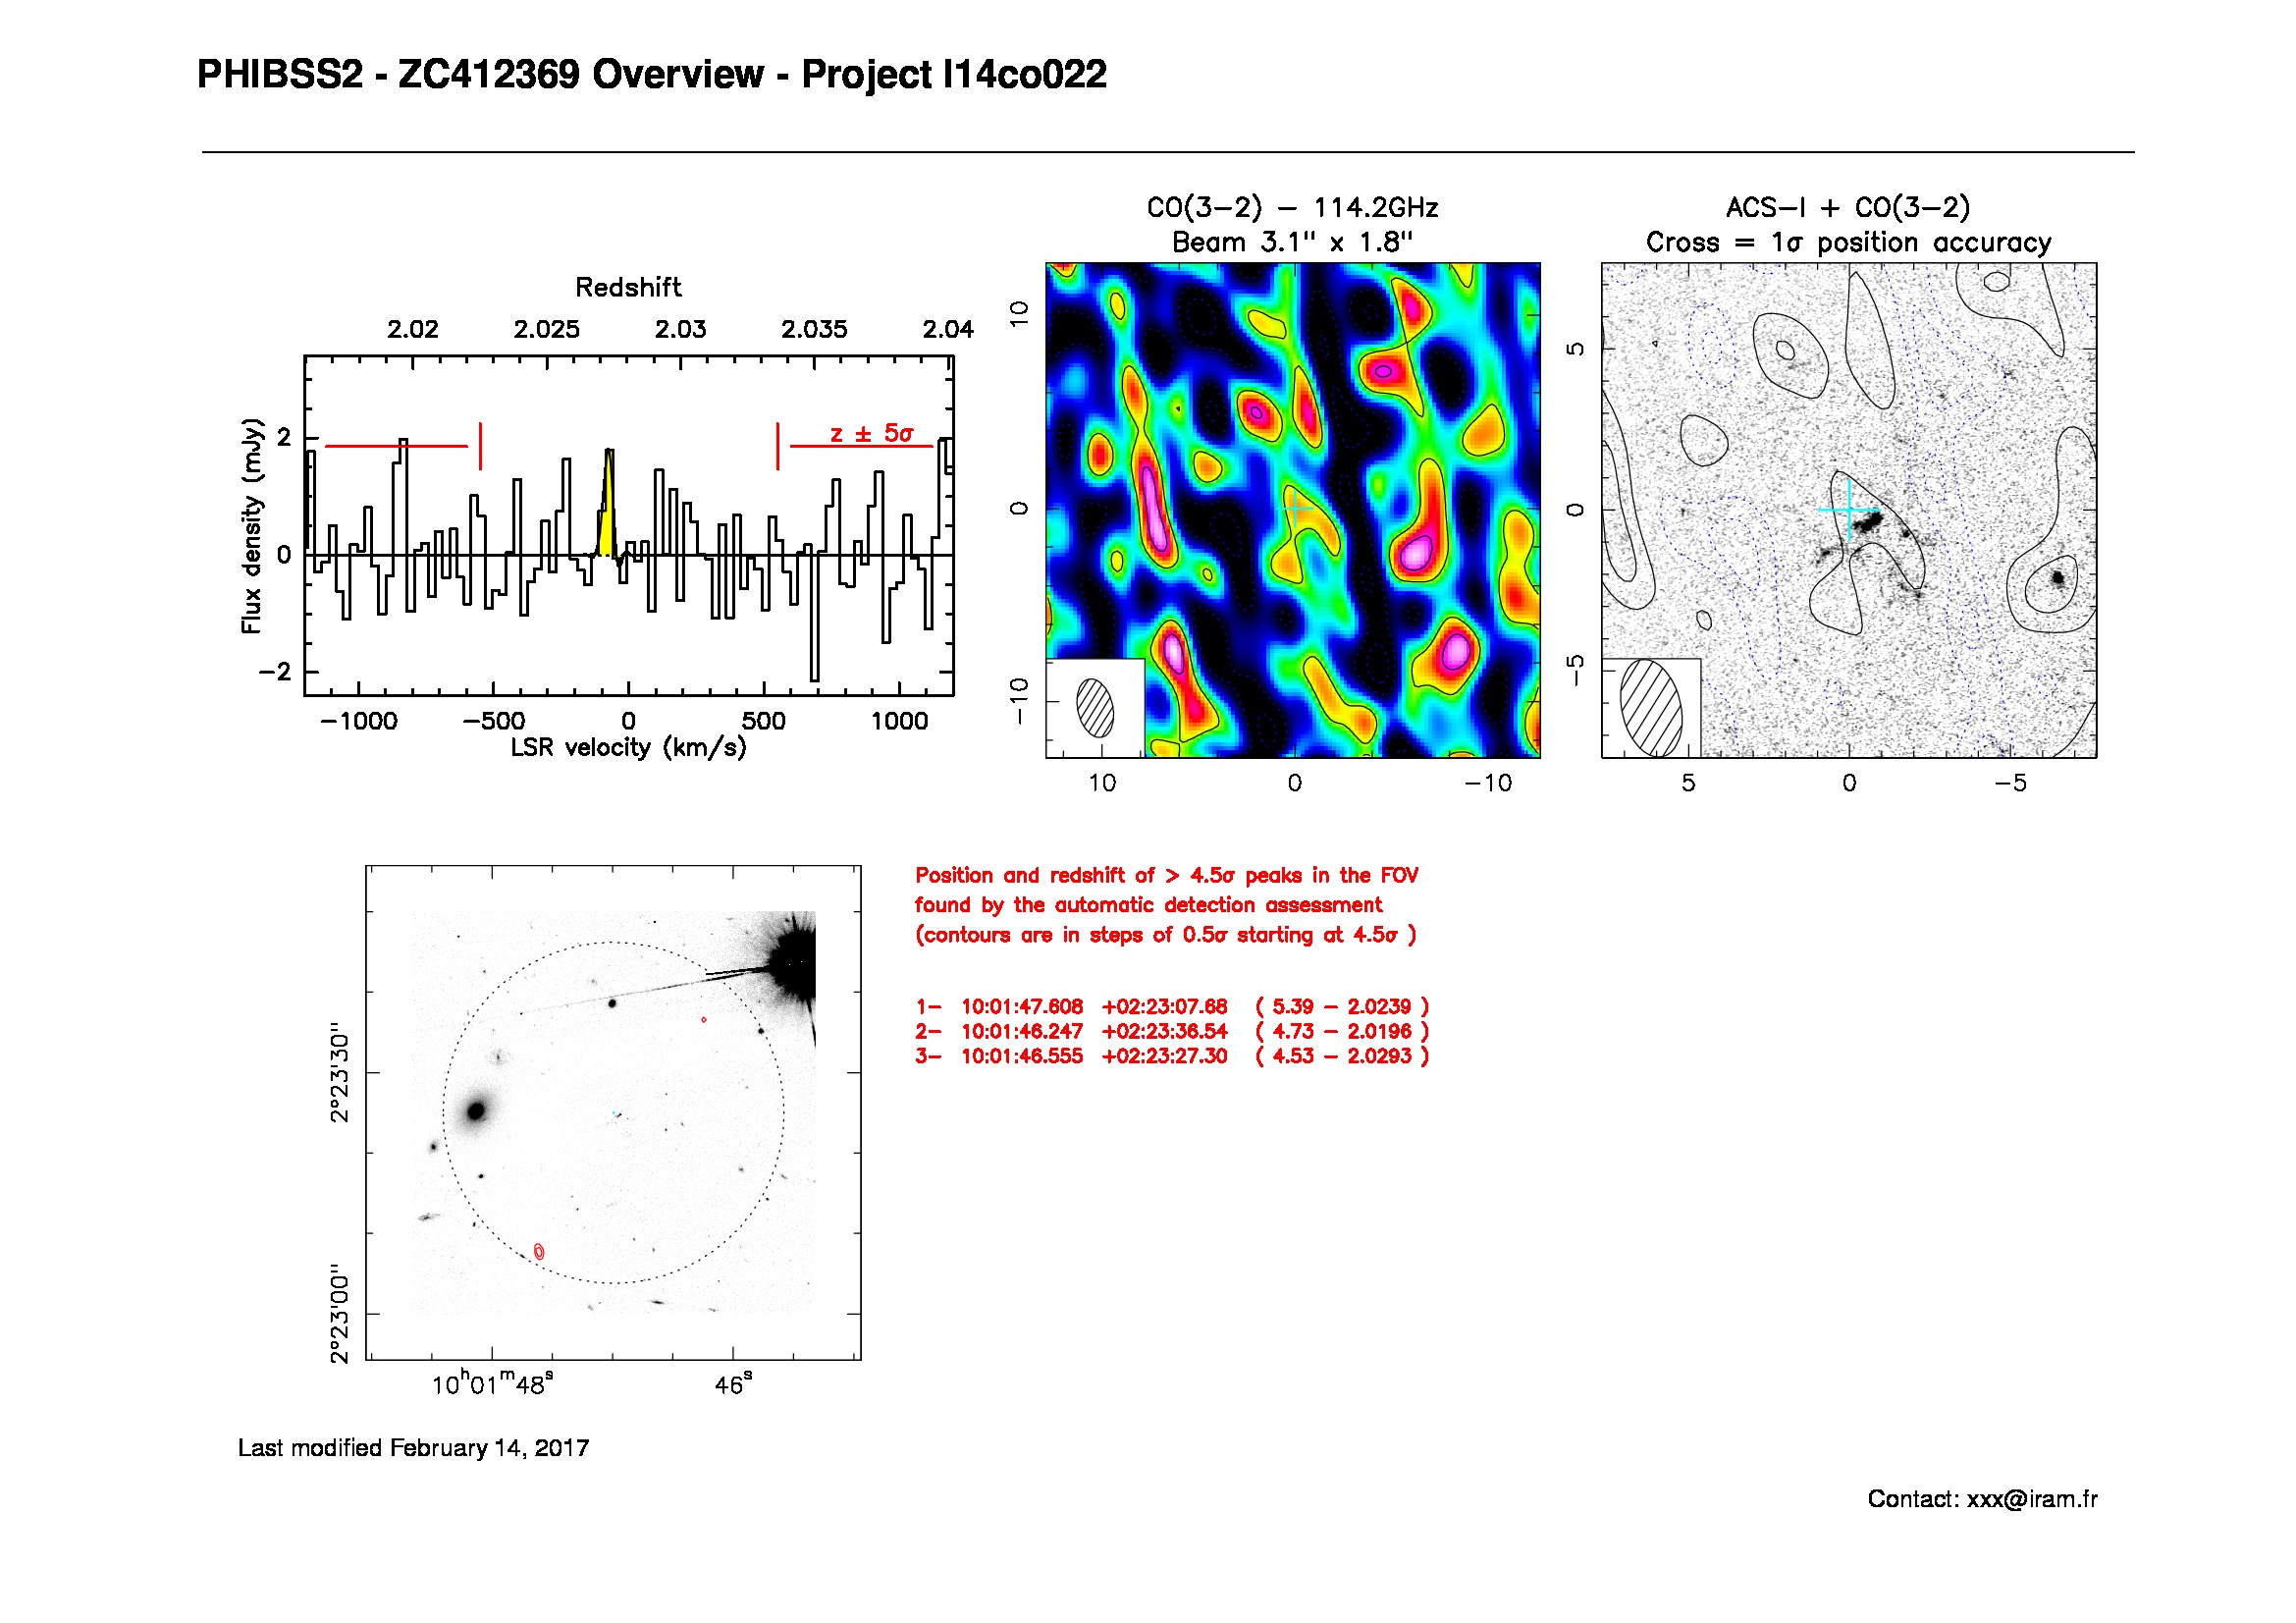2296x1623 pixels.
Task: Click the hatched beam ellipse in ACS-I panel
Action: (1650, 707)
